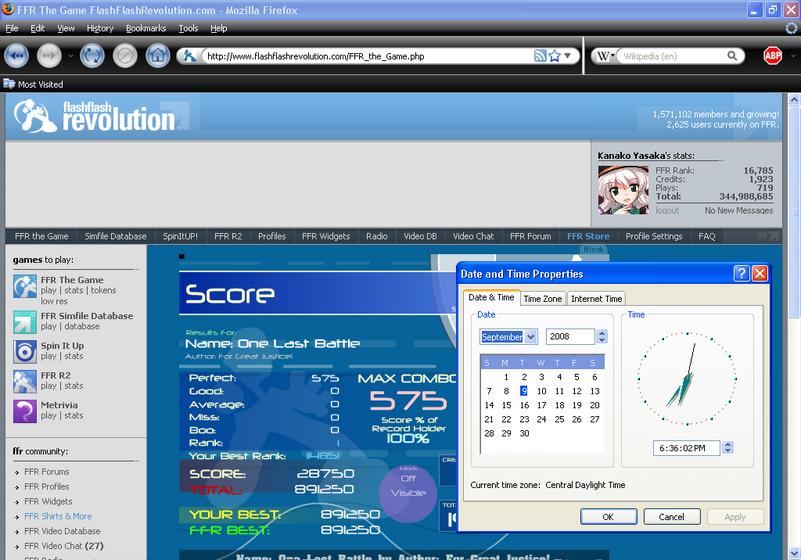Click the low res link under FFR The Game
The image size is (801, 560).
coord(54,301)
